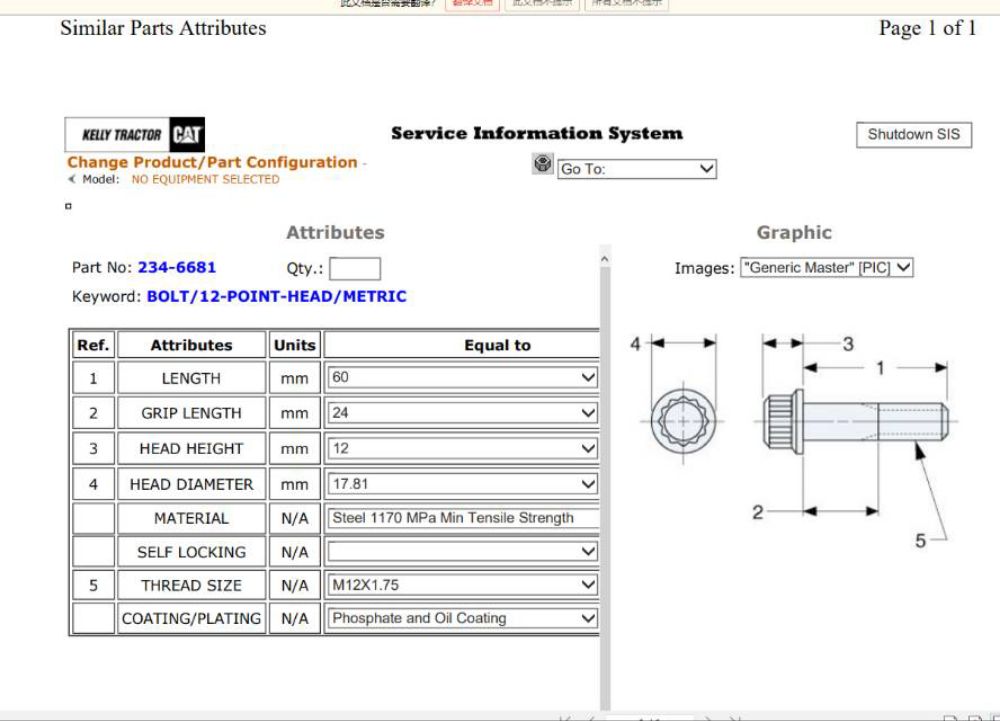Click N/A unit cell in MATERIAL row
This screenshot has height=721, width=1000.
295,518
